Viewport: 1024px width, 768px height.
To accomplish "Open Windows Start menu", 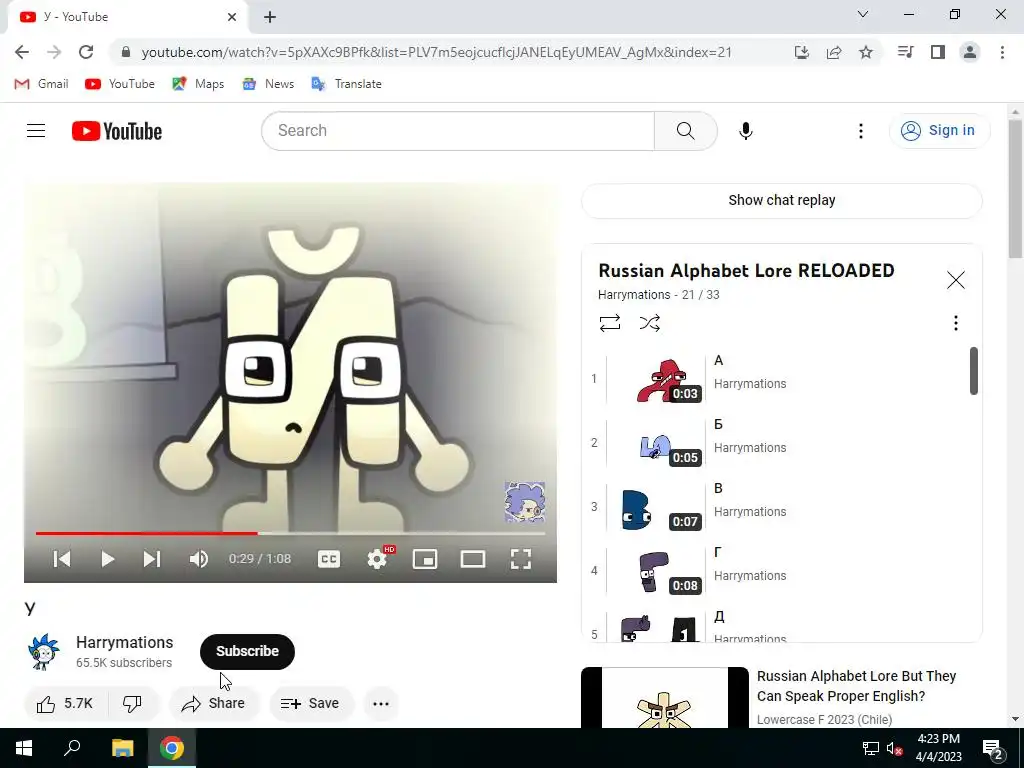I will tap(24, 748).
